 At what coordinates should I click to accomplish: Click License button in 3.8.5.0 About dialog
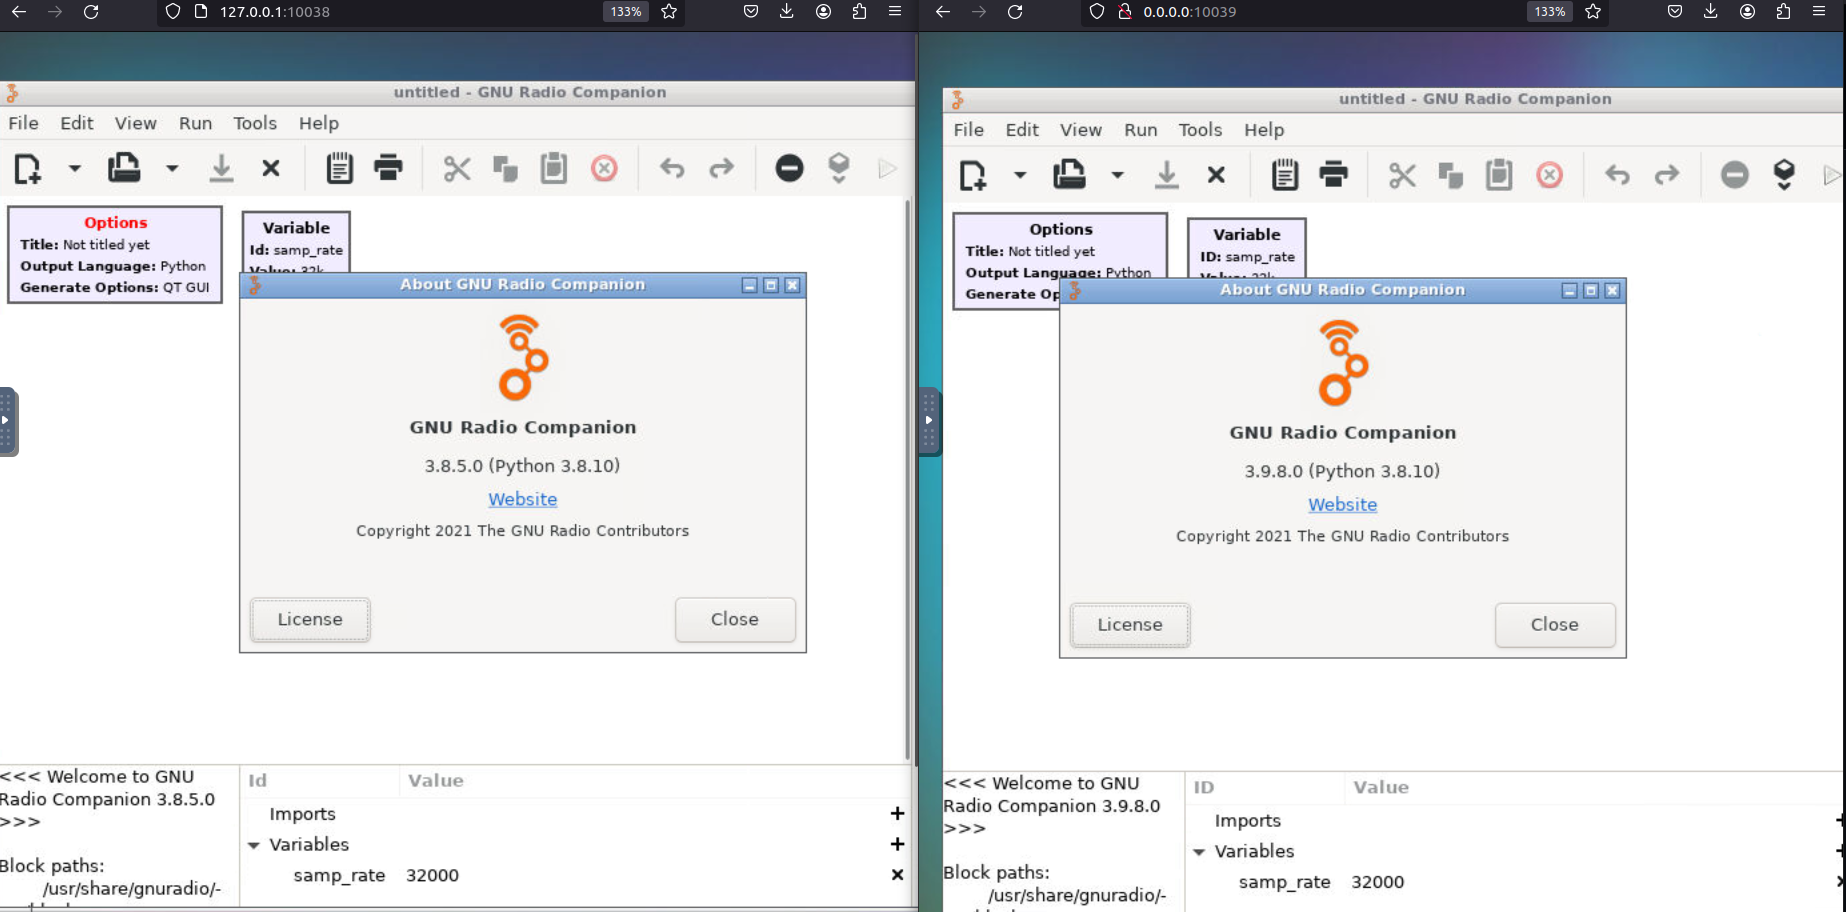tap(310, 619)
